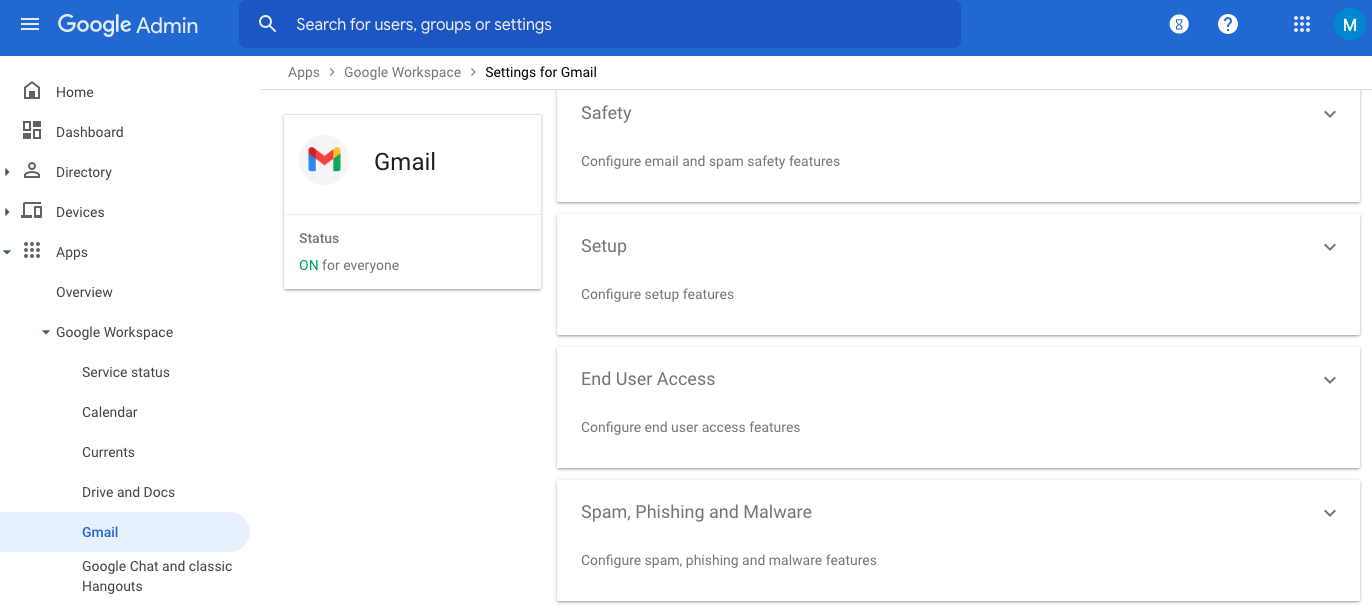This screenshot has width=1372, height=608.
Task: Open the Setup heading
Action: click(604, 246)
